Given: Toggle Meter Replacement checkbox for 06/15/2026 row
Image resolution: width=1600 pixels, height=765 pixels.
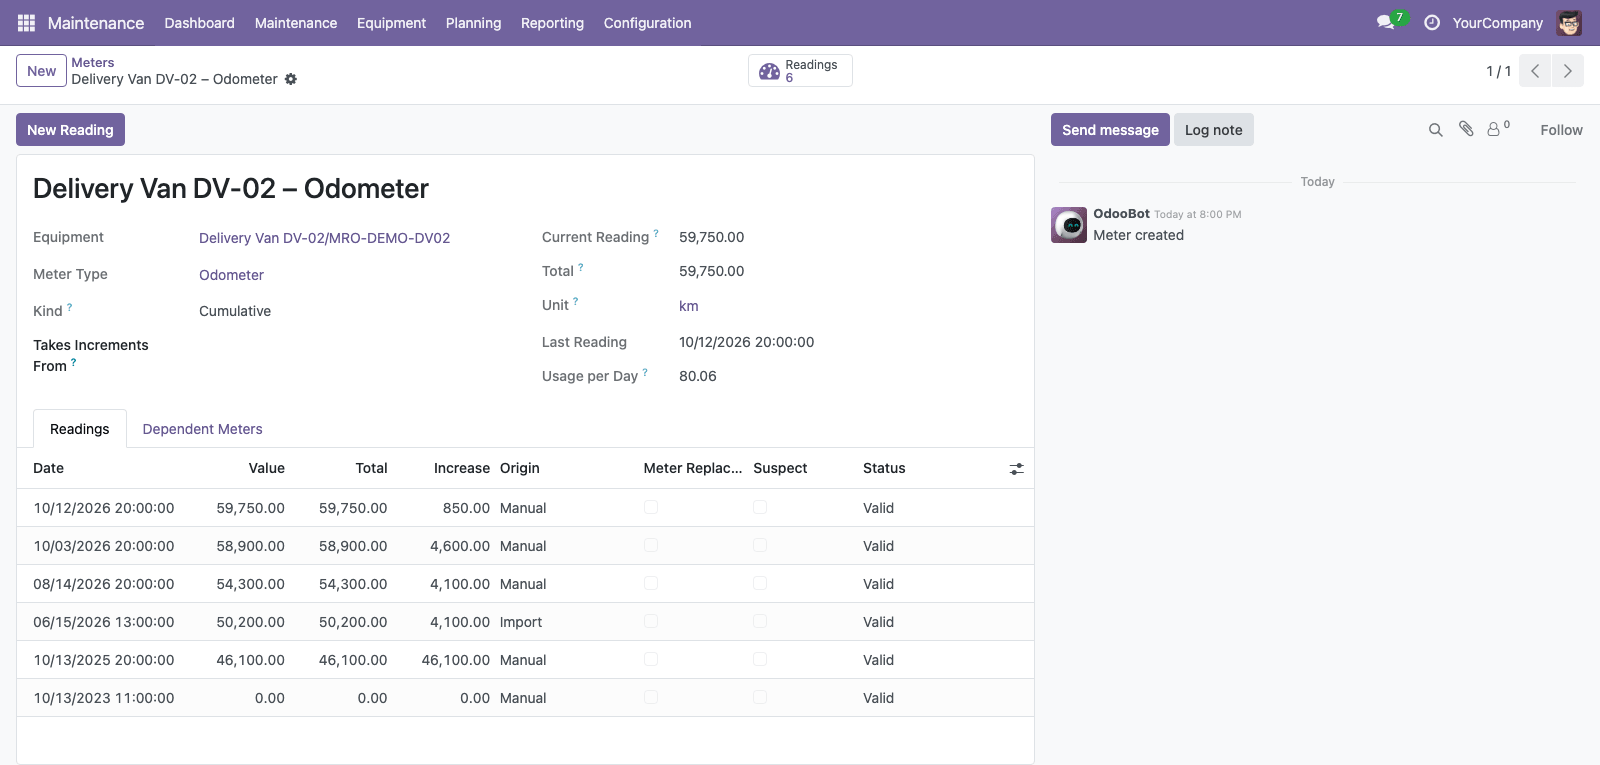Looking at the screenshot, I should (651, 621).
